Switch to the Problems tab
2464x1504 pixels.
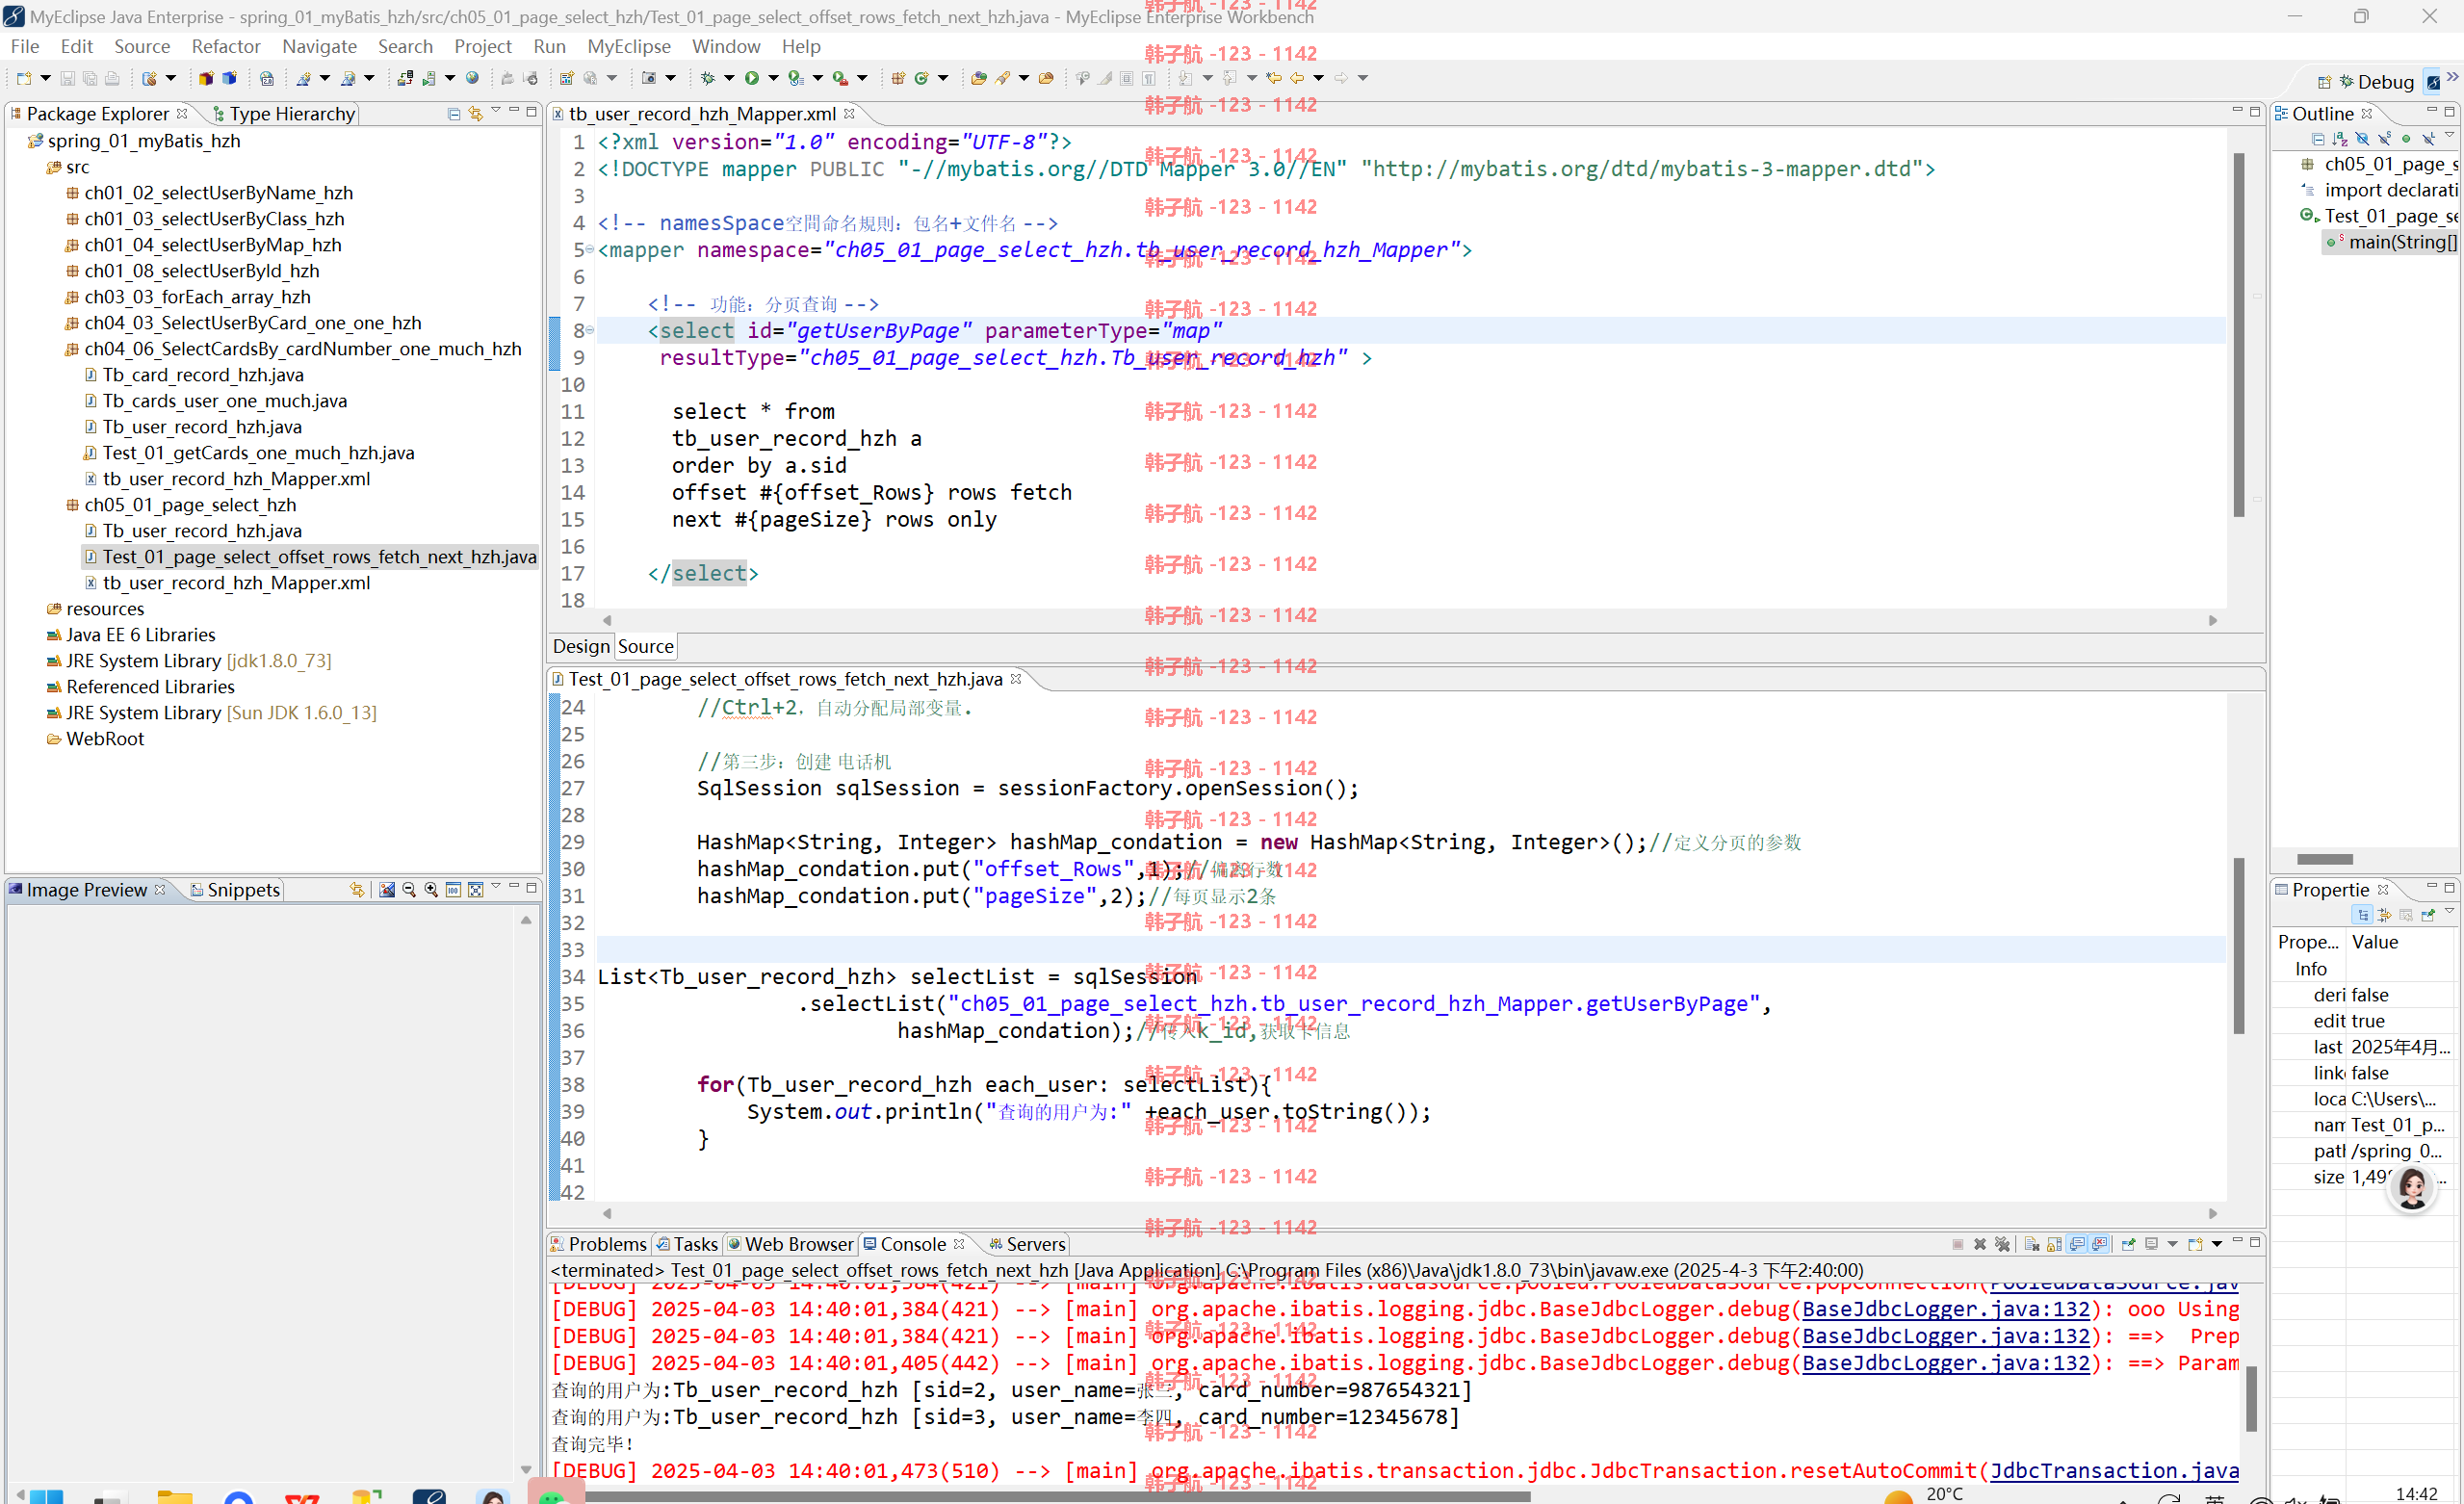598,1244
